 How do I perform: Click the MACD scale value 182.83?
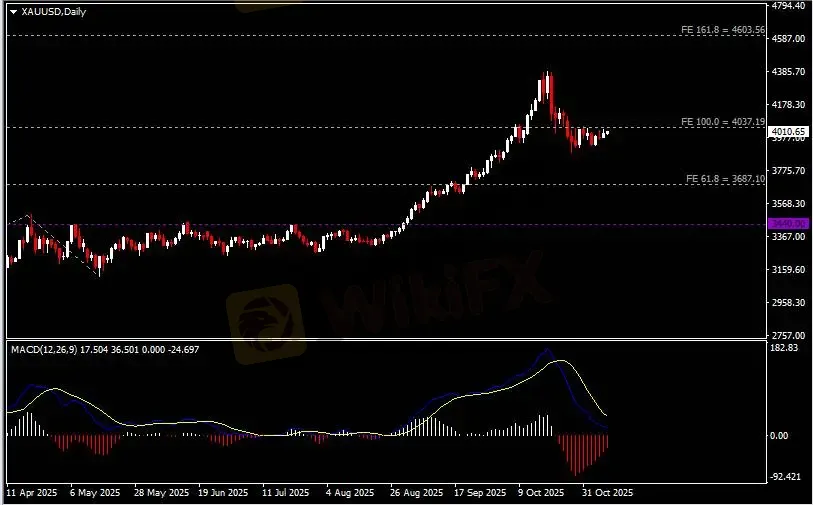click(784, 348)
